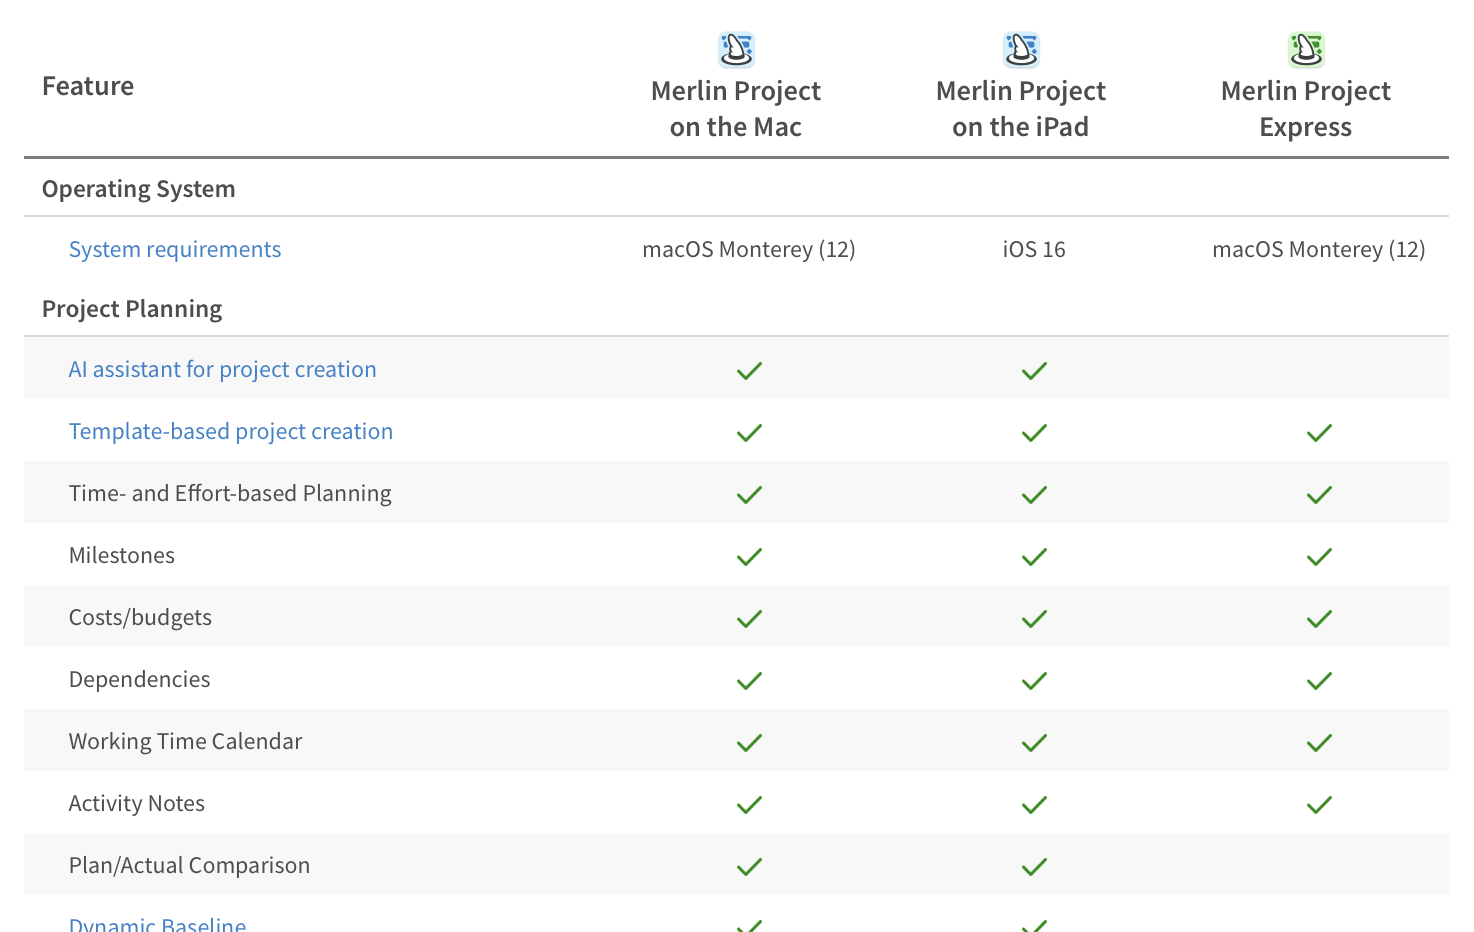
Task: Toggle Time- and Effort-based Planning for Express
Action: coord(1318,495)
